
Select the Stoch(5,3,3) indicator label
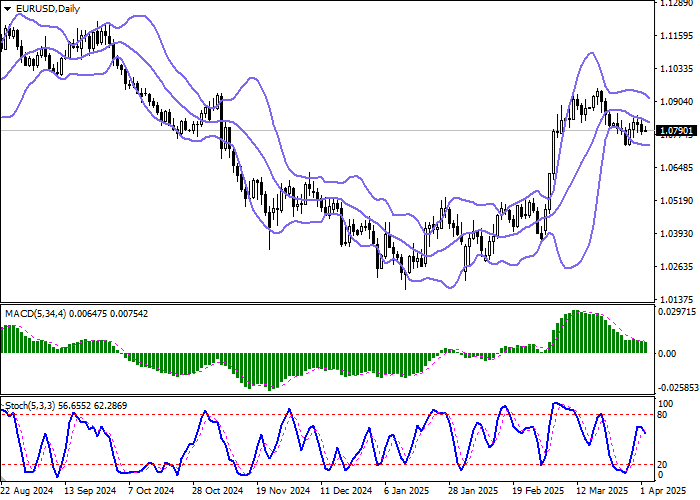(x=30, y=406)
